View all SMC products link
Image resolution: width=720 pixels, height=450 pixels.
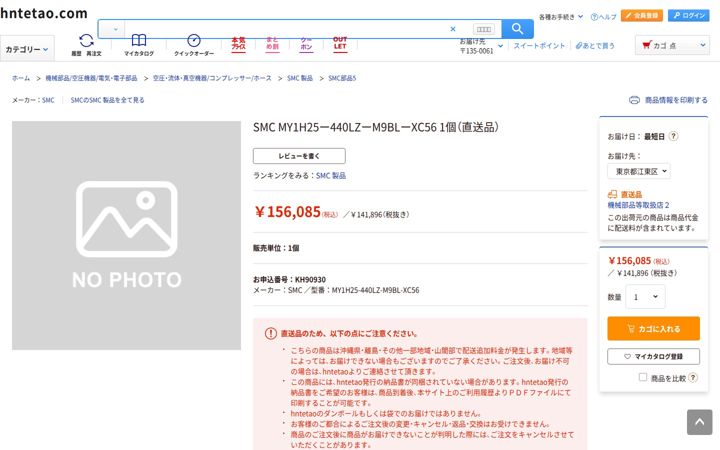pyautogui.click(x=107, y=100)
